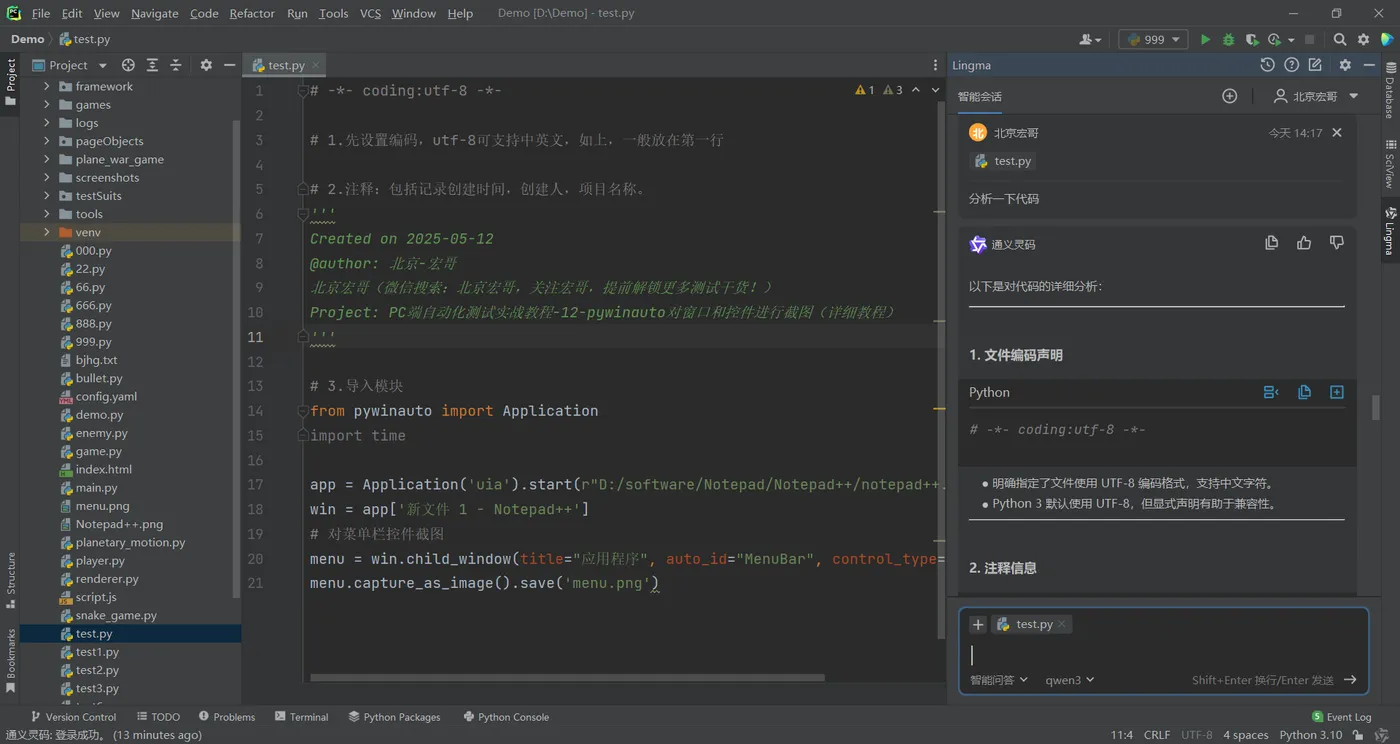
Task: Open the SciView side tool window
Action: (1390, 164)
